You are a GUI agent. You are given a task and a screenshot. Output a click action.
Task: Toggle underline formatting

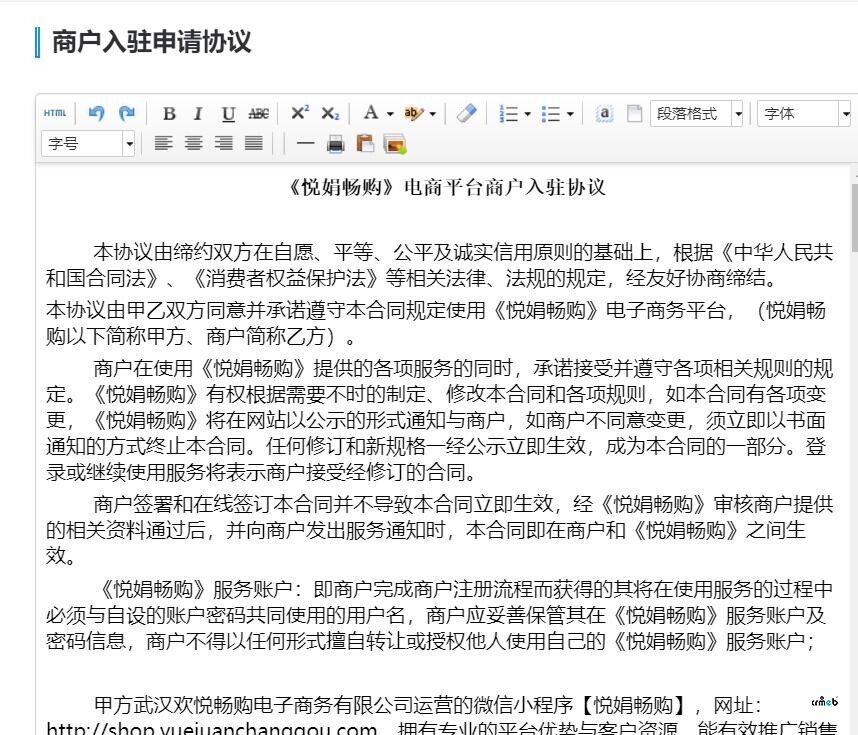pos(228,113)
